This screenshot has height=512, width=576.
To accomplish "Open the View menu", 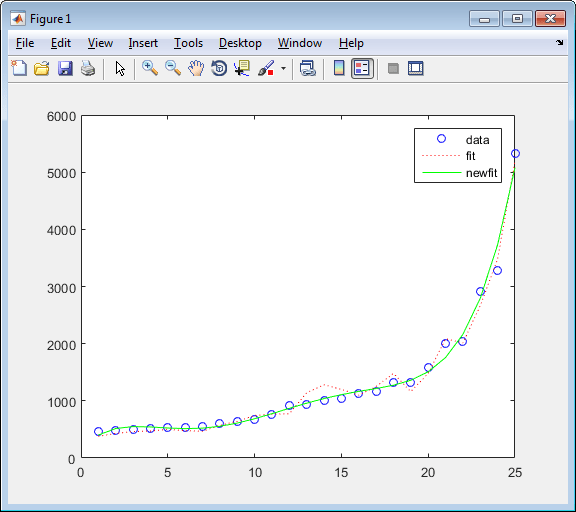I will 100,43.
